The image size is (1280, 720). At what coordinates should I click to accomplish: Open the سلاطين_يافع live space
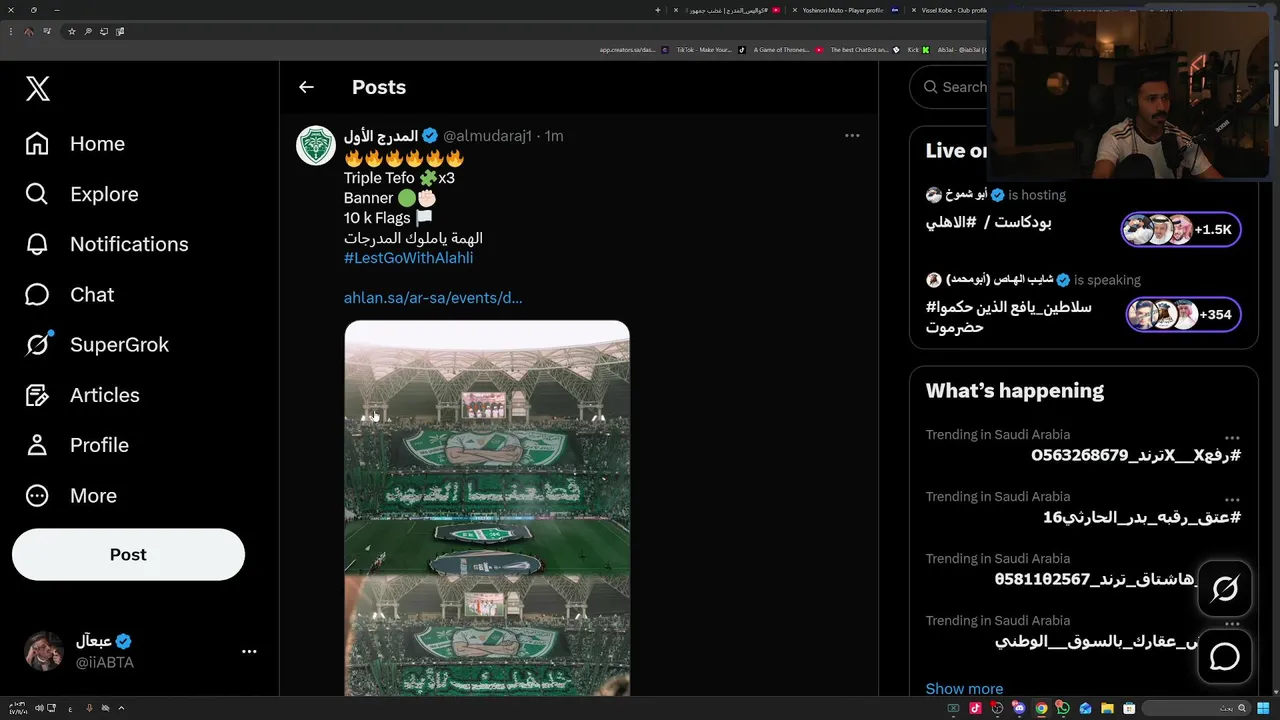click(1008, 317)
